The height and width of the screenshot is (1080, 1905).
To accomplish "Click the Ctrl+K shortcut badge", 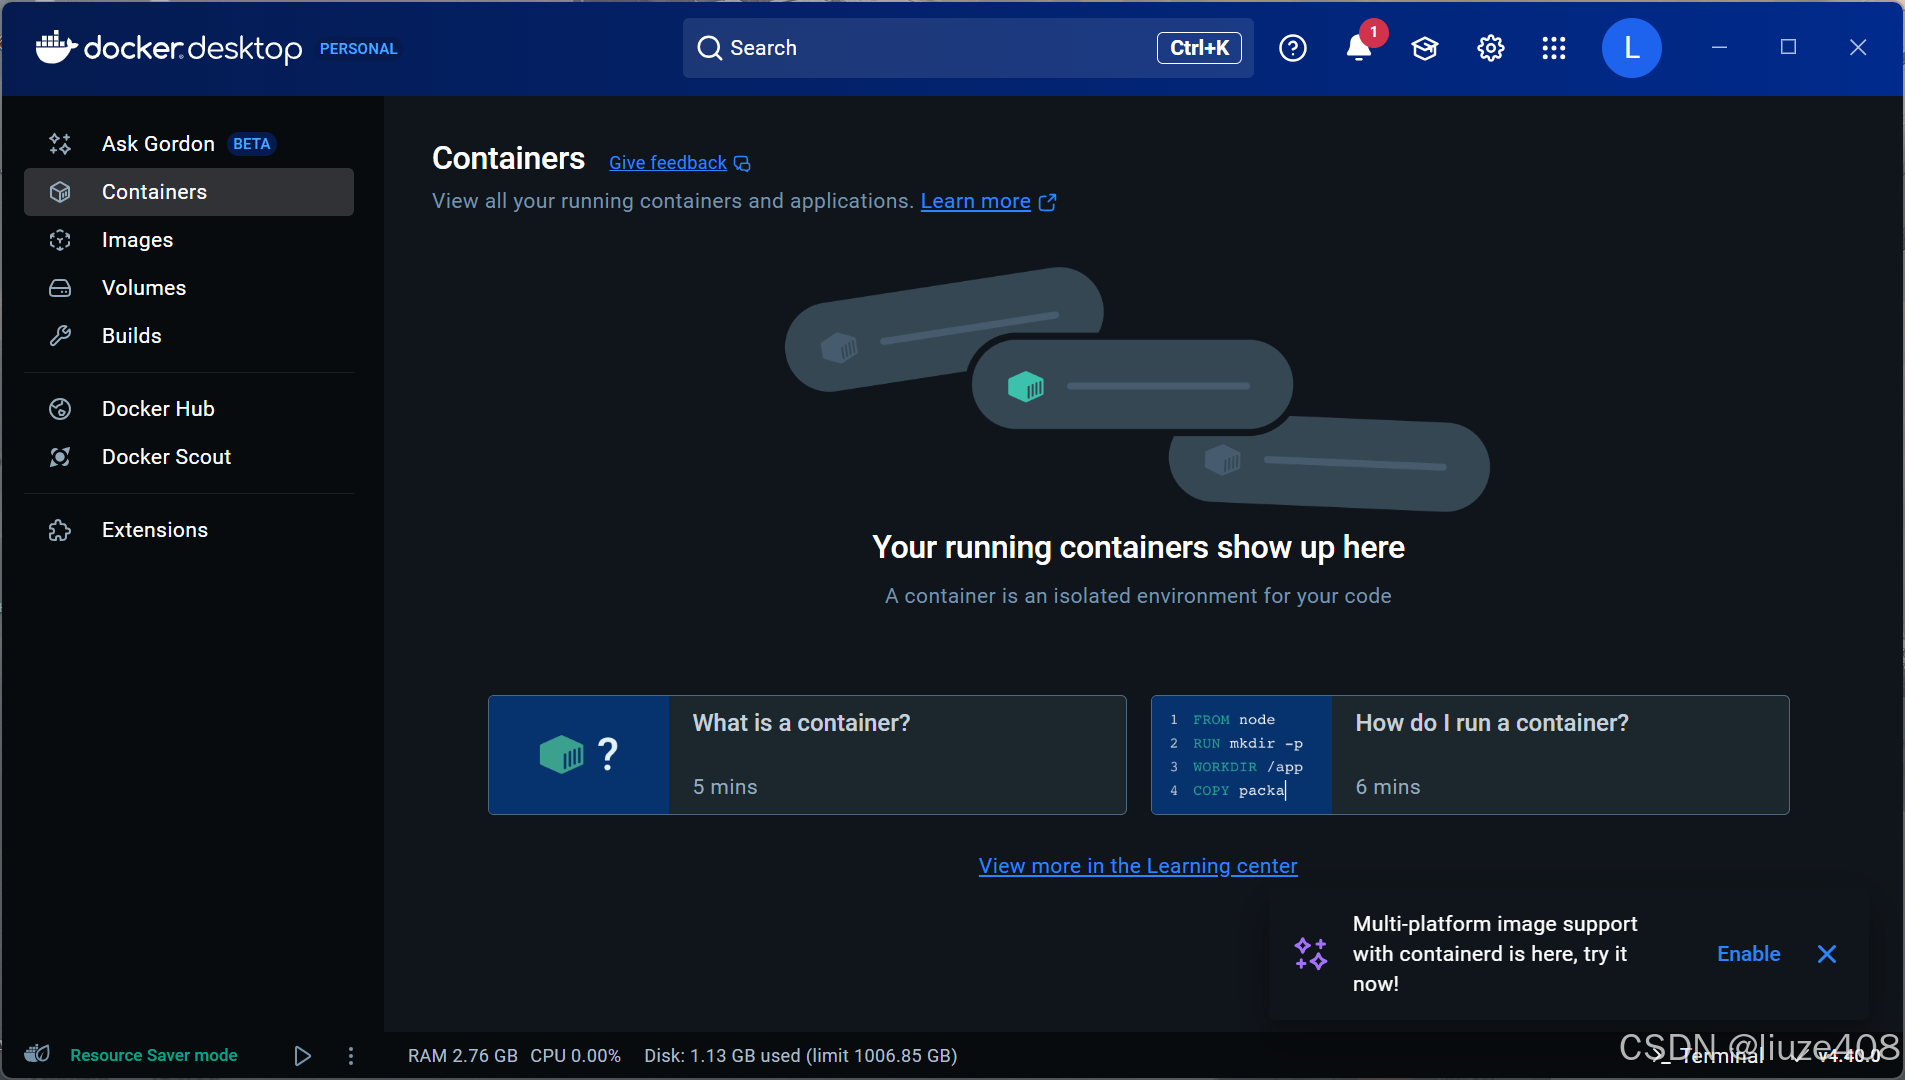I will point(1199,48).
